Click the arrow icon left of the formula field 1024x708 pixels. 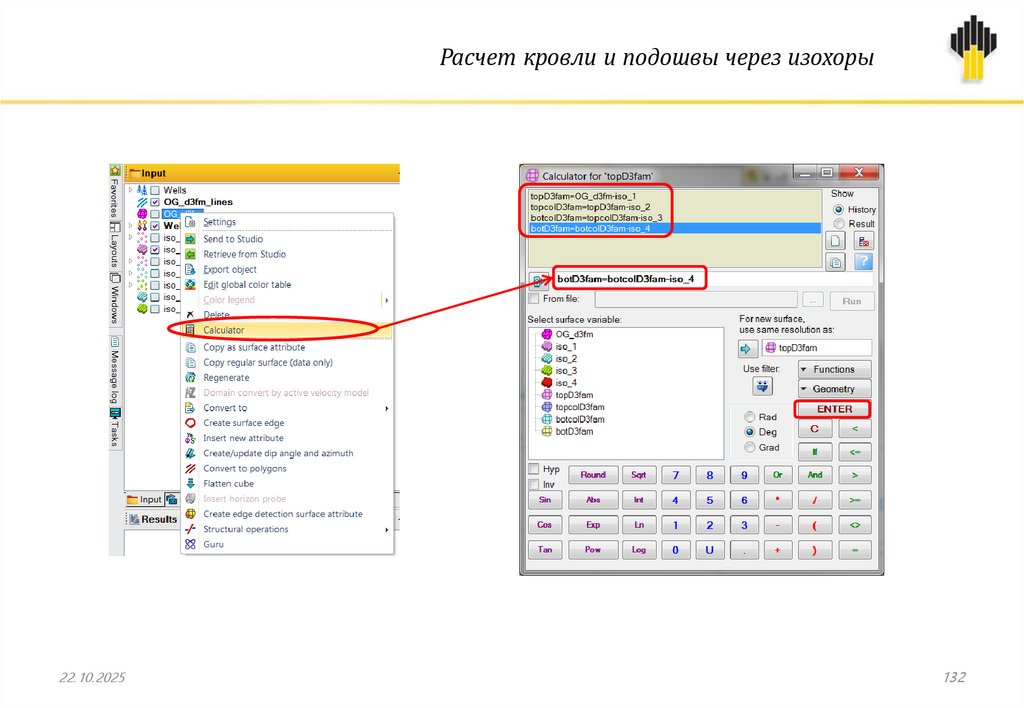coord(537,282)
